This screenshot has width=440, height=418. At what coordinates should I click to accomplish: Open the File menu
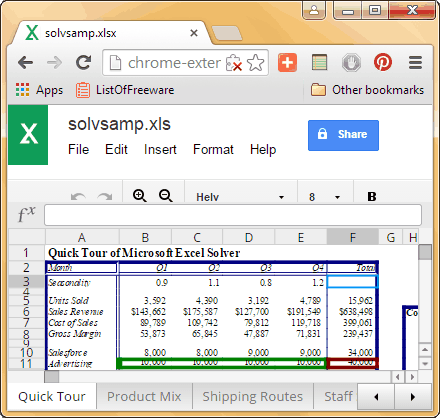click(79, 149)
